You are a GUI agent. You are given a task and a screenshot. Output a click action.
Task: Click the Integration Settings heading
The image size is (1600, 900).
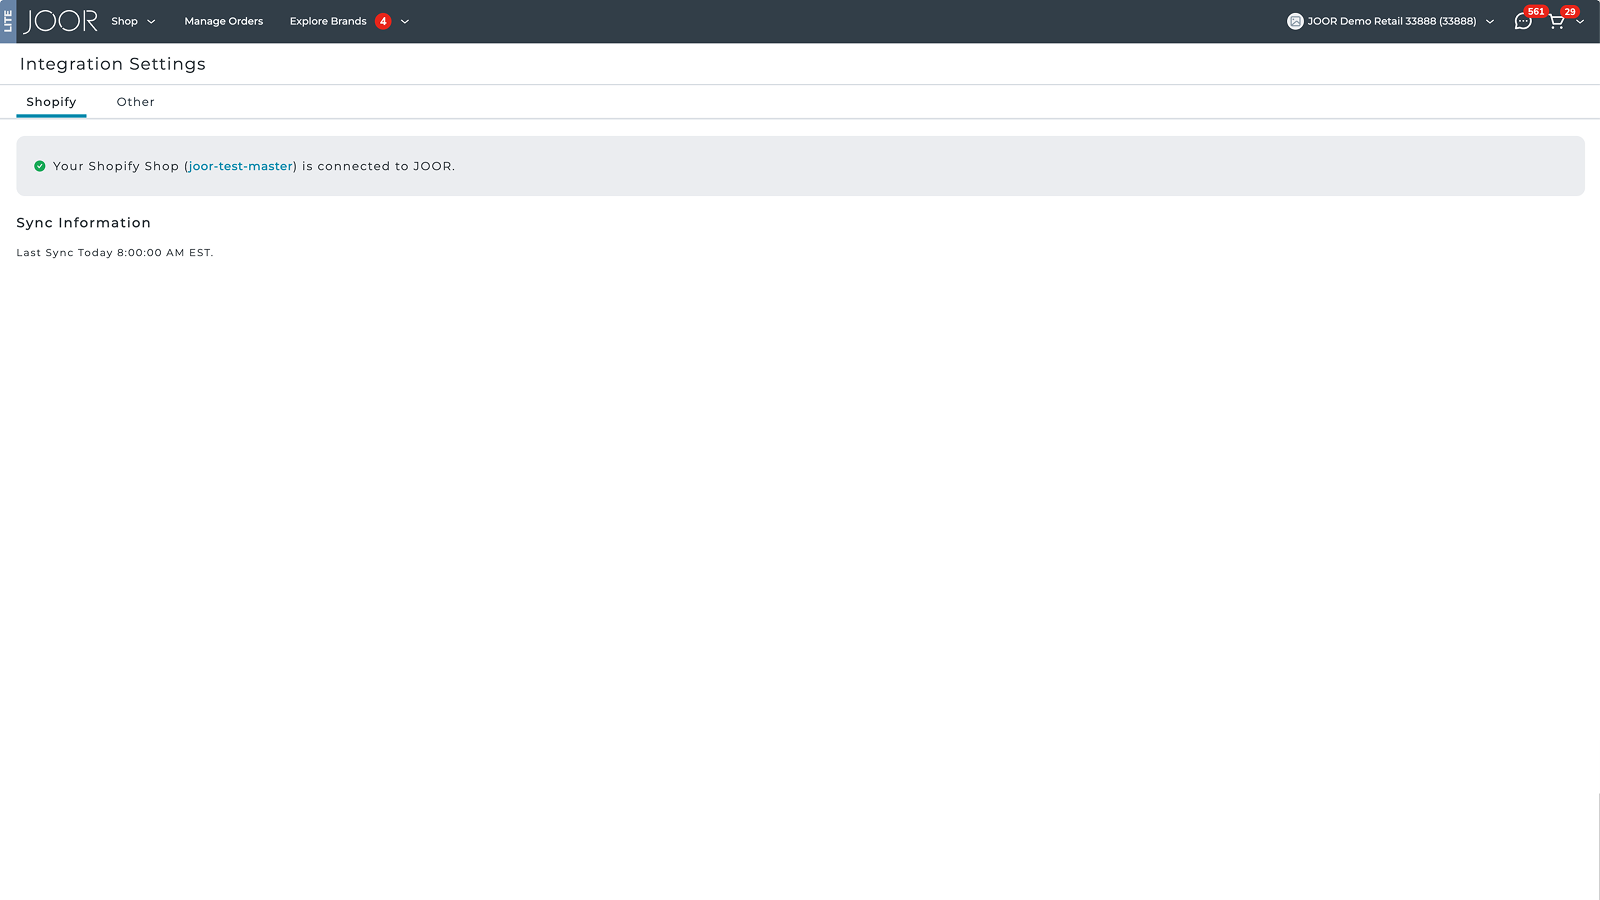tap(113, 64)
